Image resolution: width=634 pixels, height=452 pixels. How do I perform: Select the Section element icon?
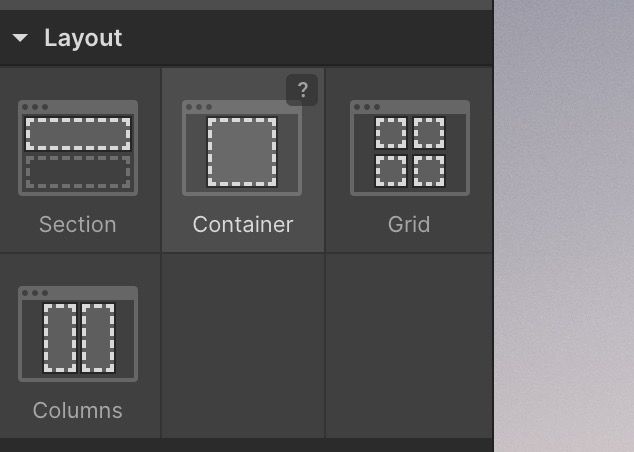tap(78, 148)
